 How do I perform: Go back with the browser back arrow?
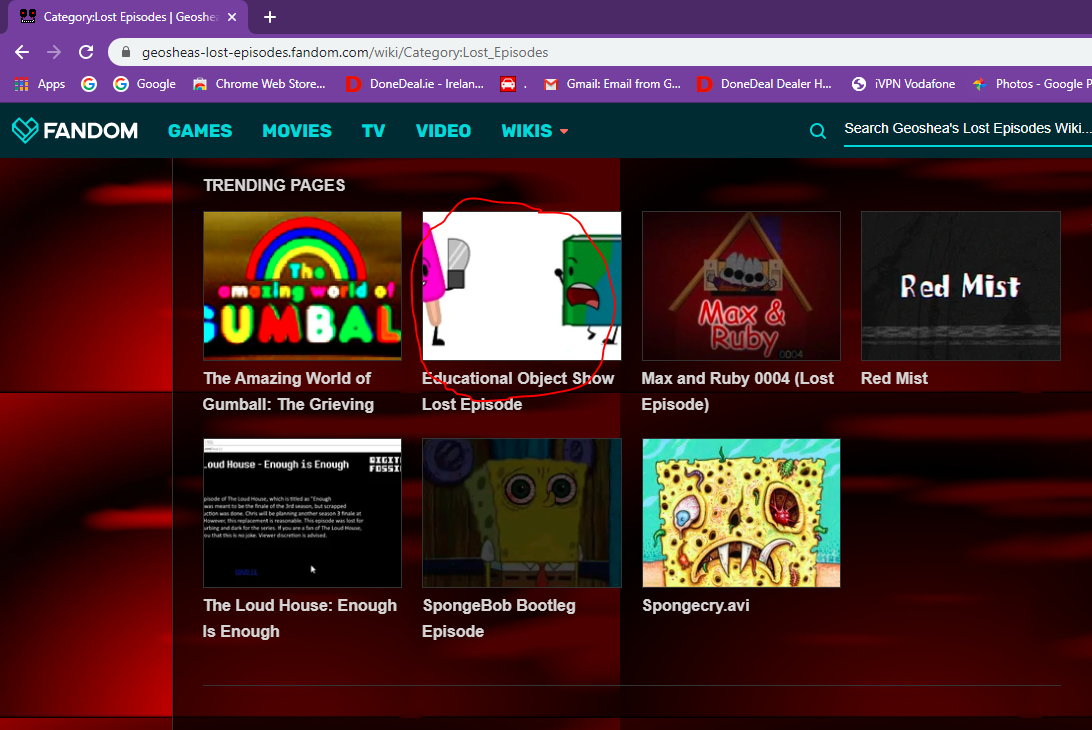[x=22, y=52]
